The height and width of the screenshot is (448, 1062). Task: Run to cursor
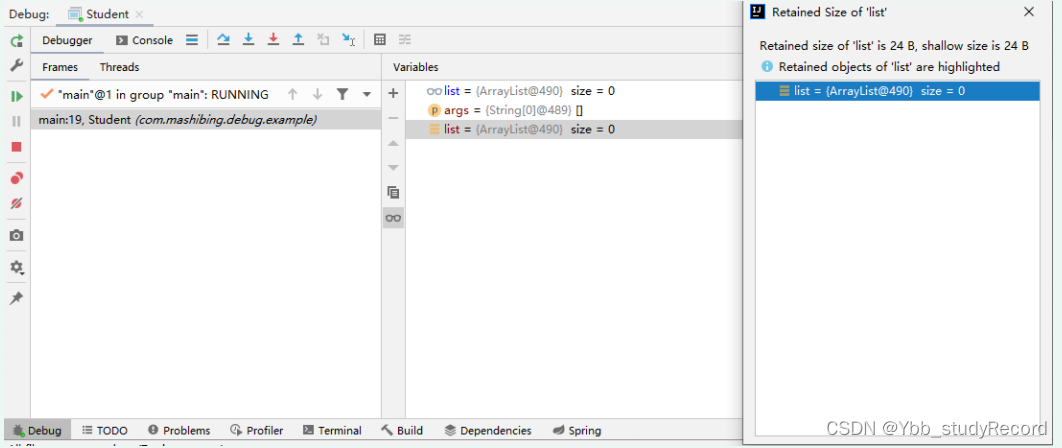tap(349, 40)
